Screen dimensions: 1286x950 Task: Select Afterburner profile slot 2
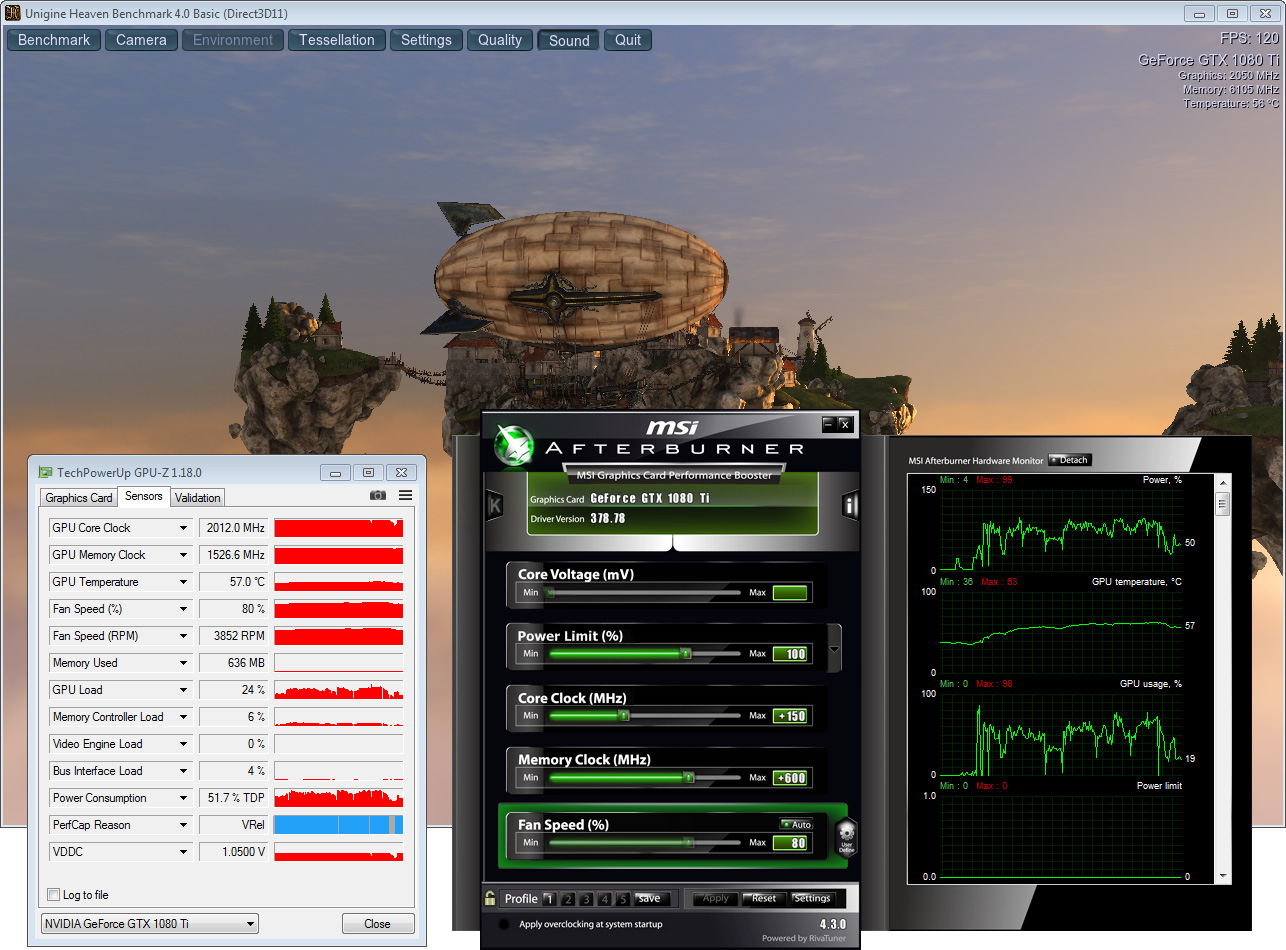coord(567,898)
